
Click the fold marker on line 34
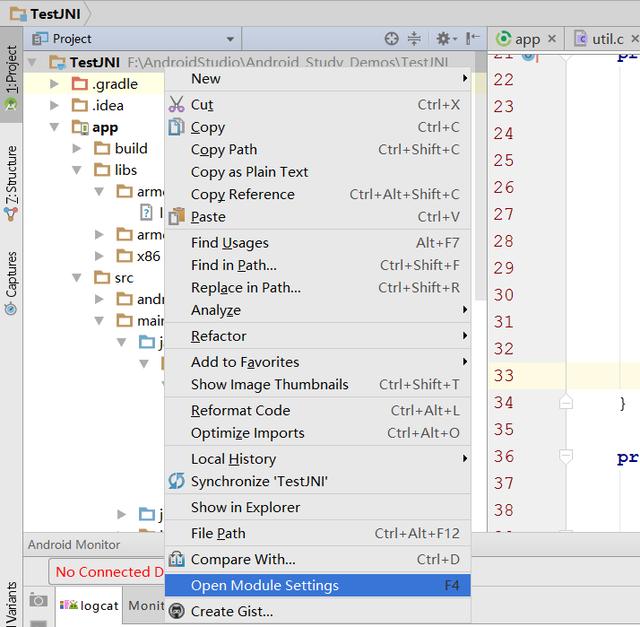point(566,402)
